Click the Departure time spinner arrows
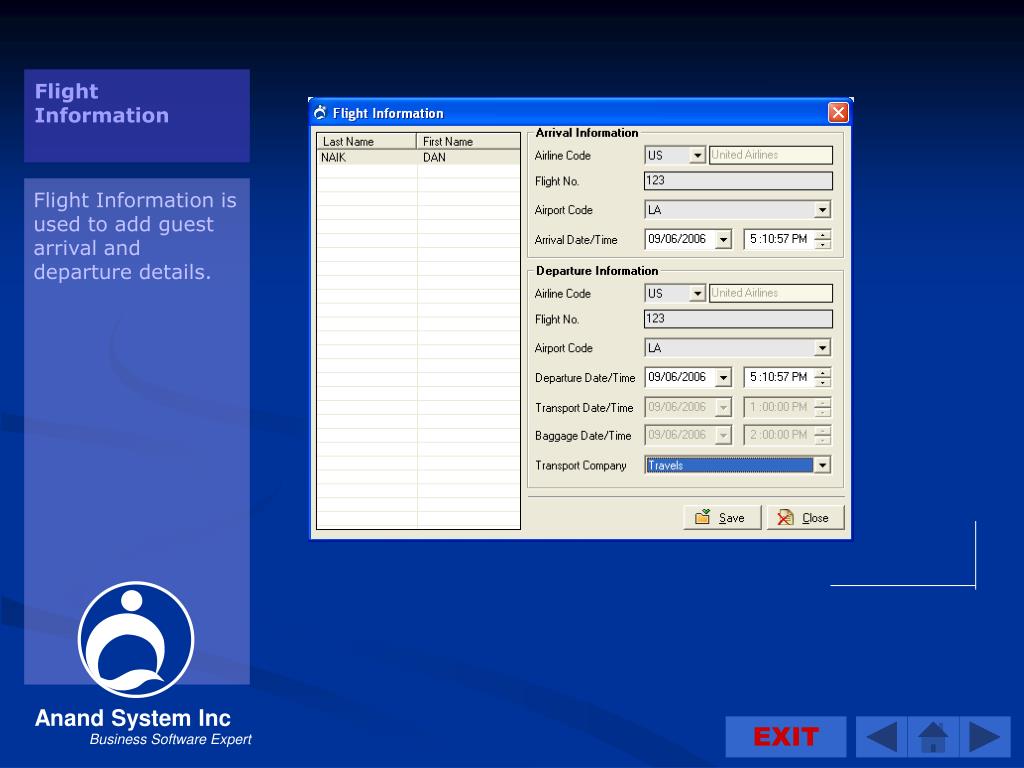Image resolution: width=1024 pixels, height=768 pixels. (823, 377)
